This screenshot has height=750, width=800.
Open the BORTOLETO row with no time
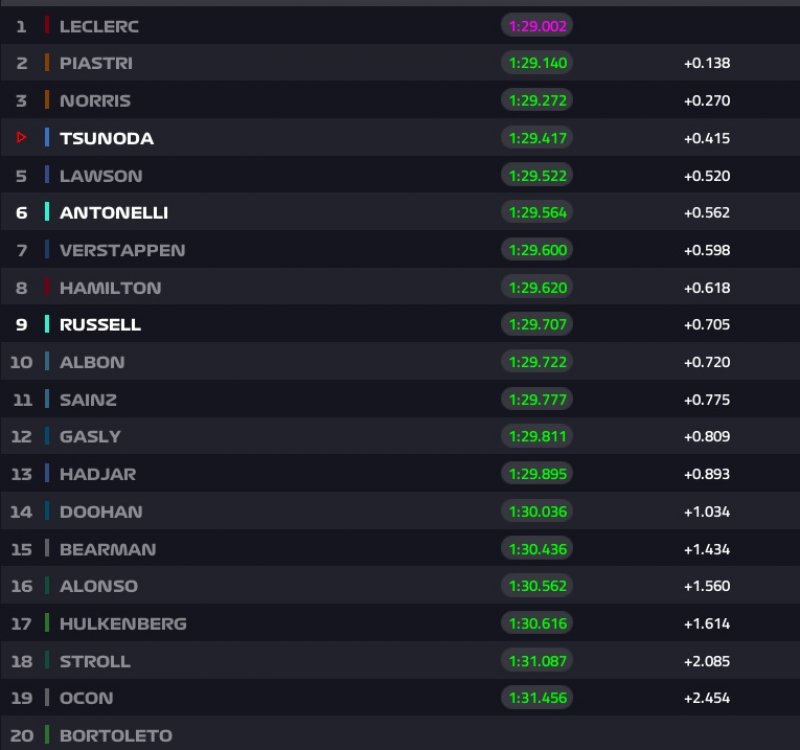116,736
